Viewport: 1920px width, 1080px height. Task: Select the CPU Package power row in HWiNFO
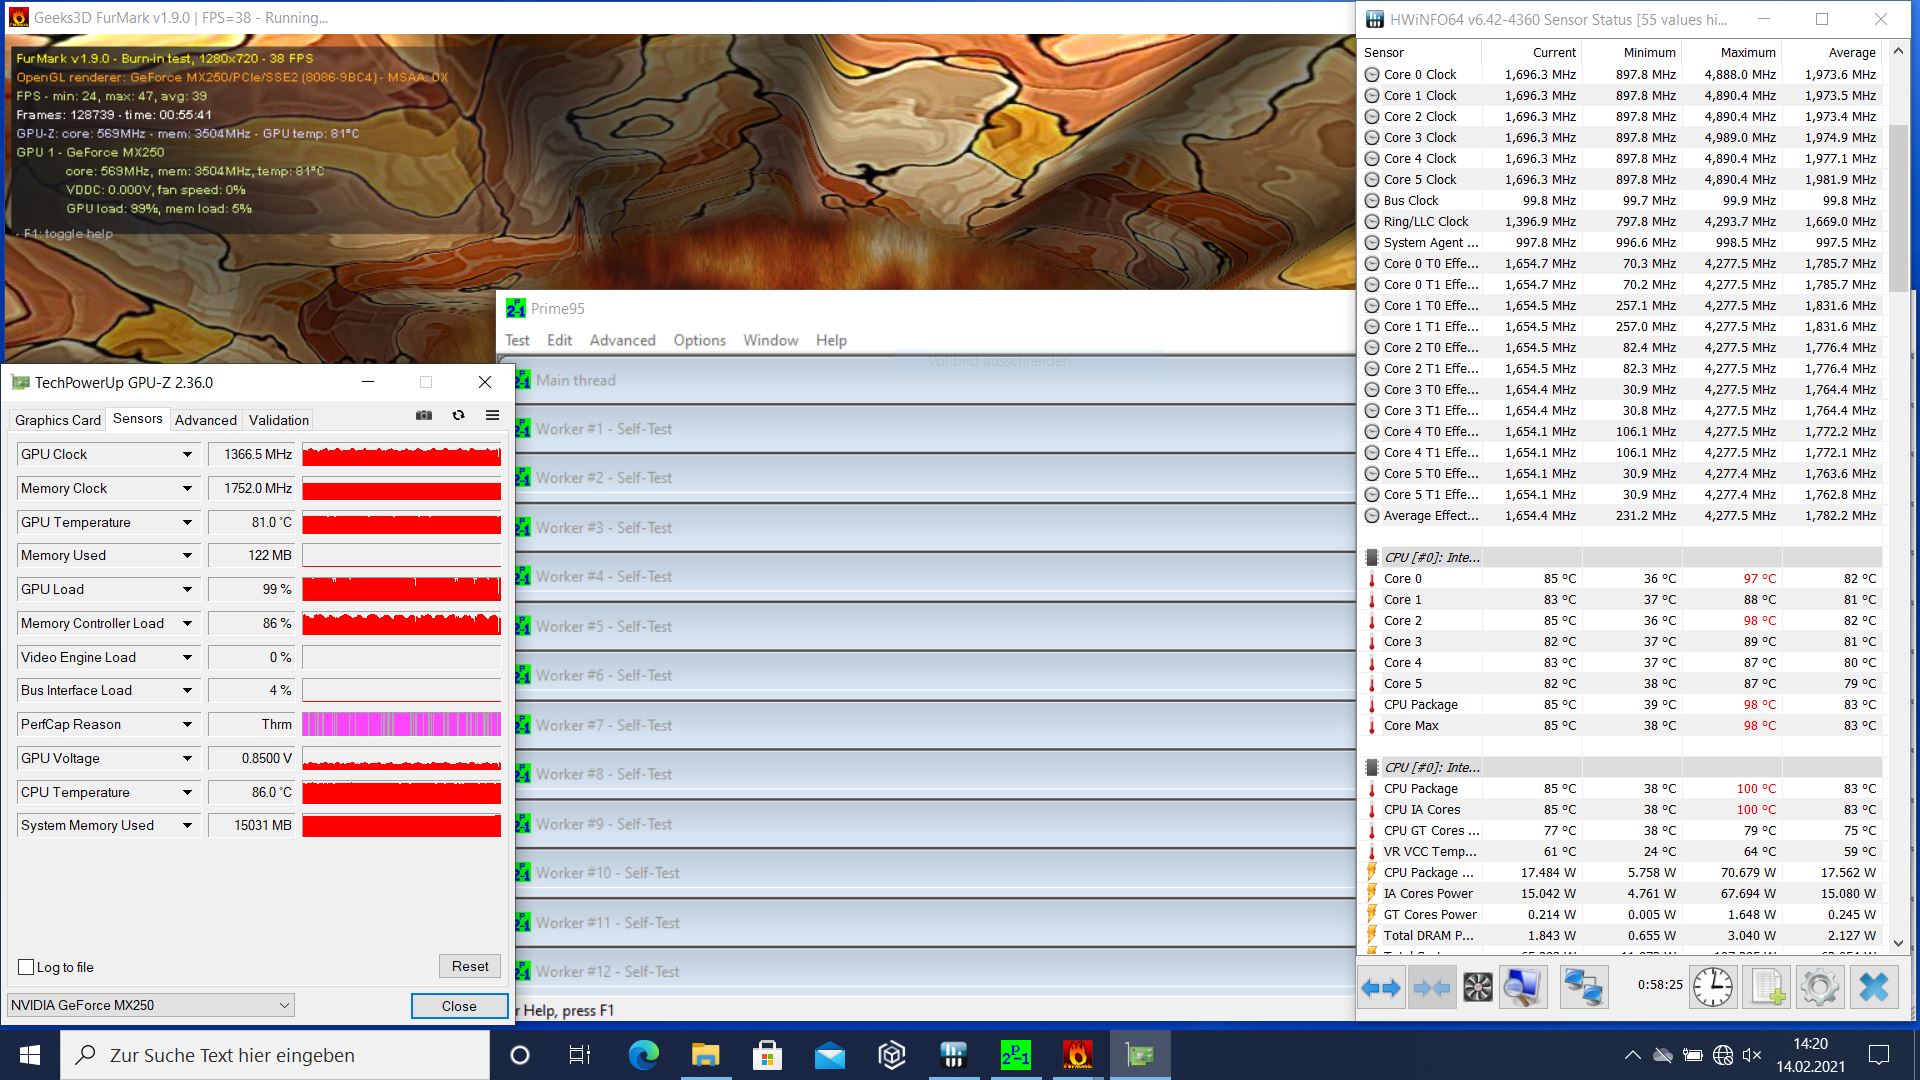coord(1622,872)
